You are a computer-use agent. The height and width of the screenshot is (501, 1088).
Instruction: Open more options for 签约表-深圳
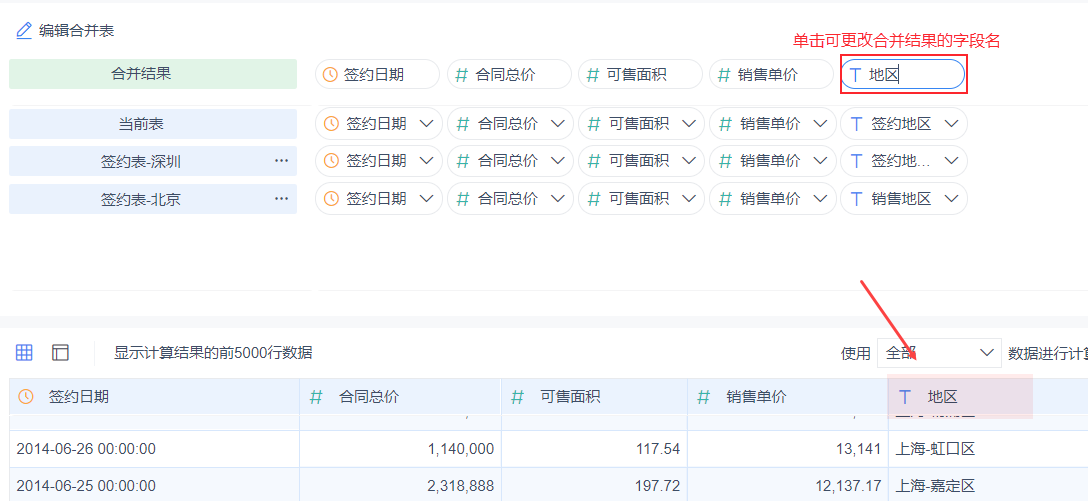[281, 160]
